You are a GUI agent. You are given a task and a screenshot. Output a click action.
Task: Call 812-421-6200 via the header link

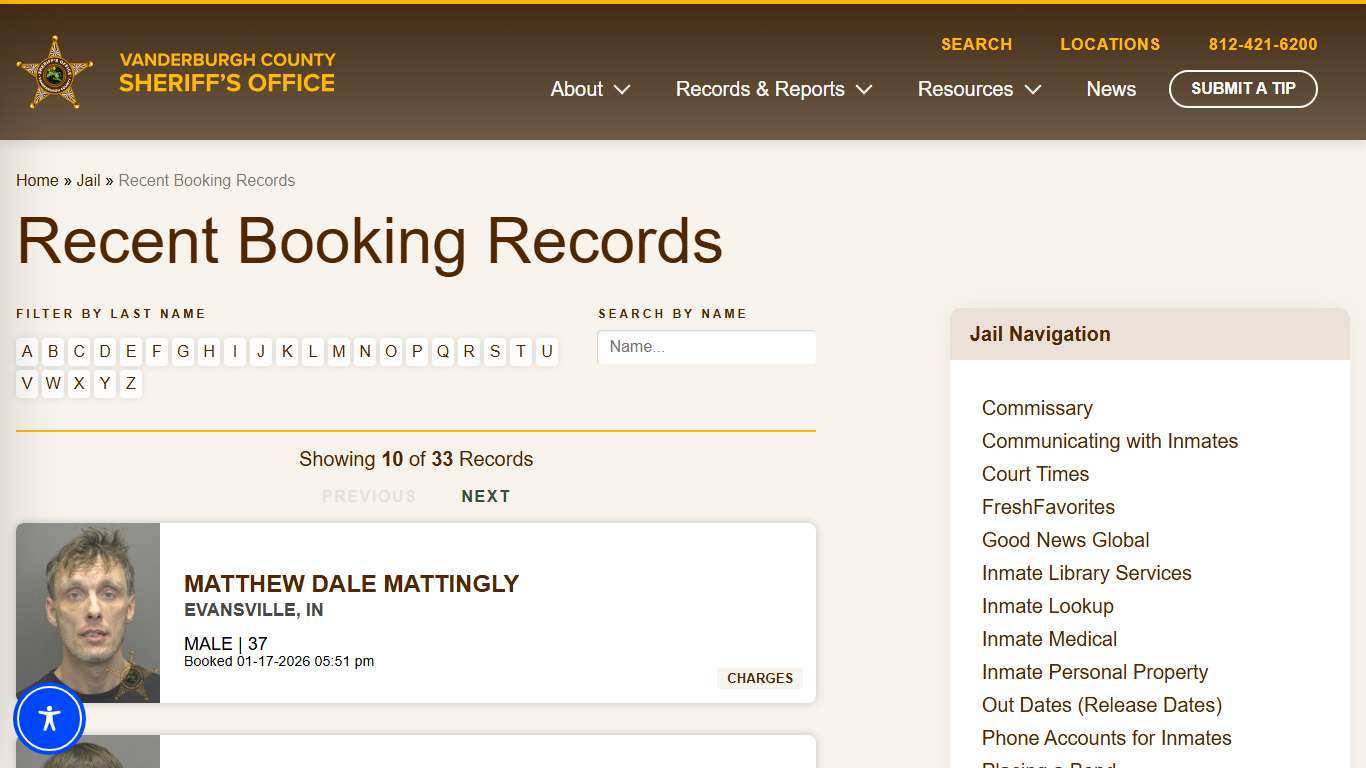coord(1263,44)
